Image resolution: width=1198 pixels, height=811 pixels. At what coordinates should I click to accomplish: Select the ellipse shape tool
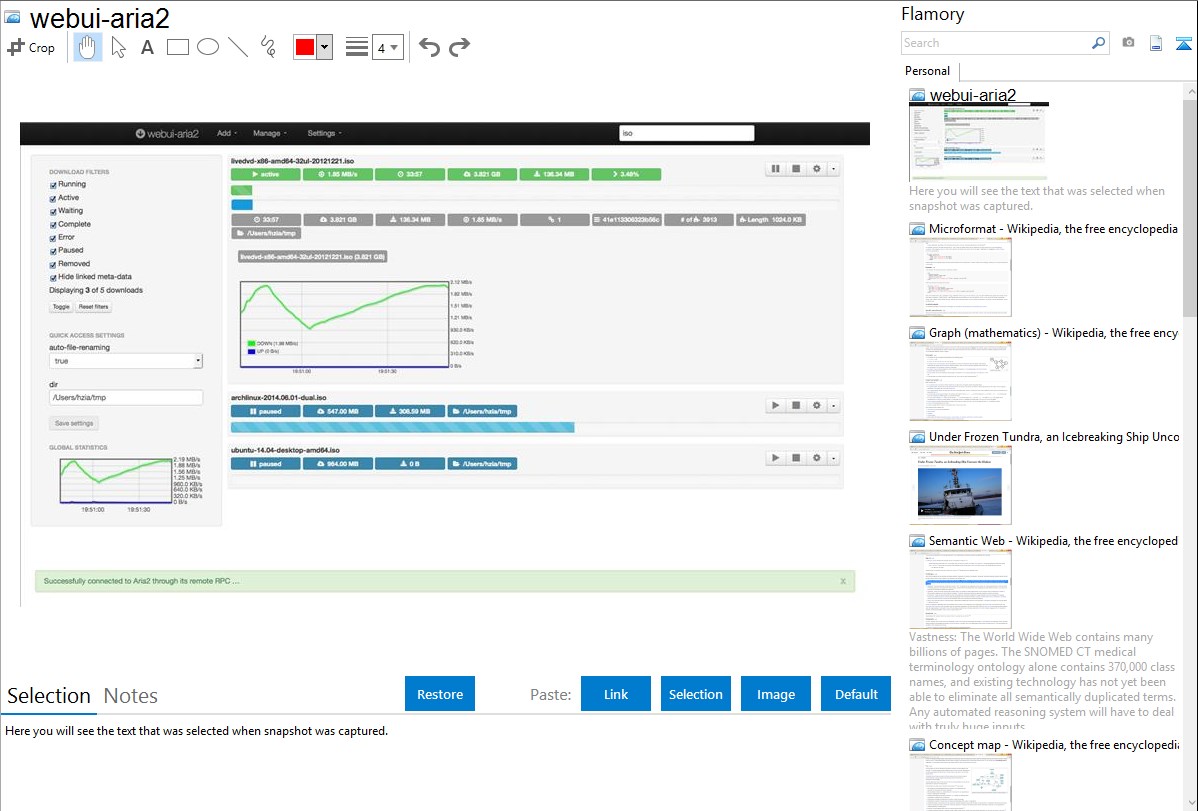click(x=208, y=47)
